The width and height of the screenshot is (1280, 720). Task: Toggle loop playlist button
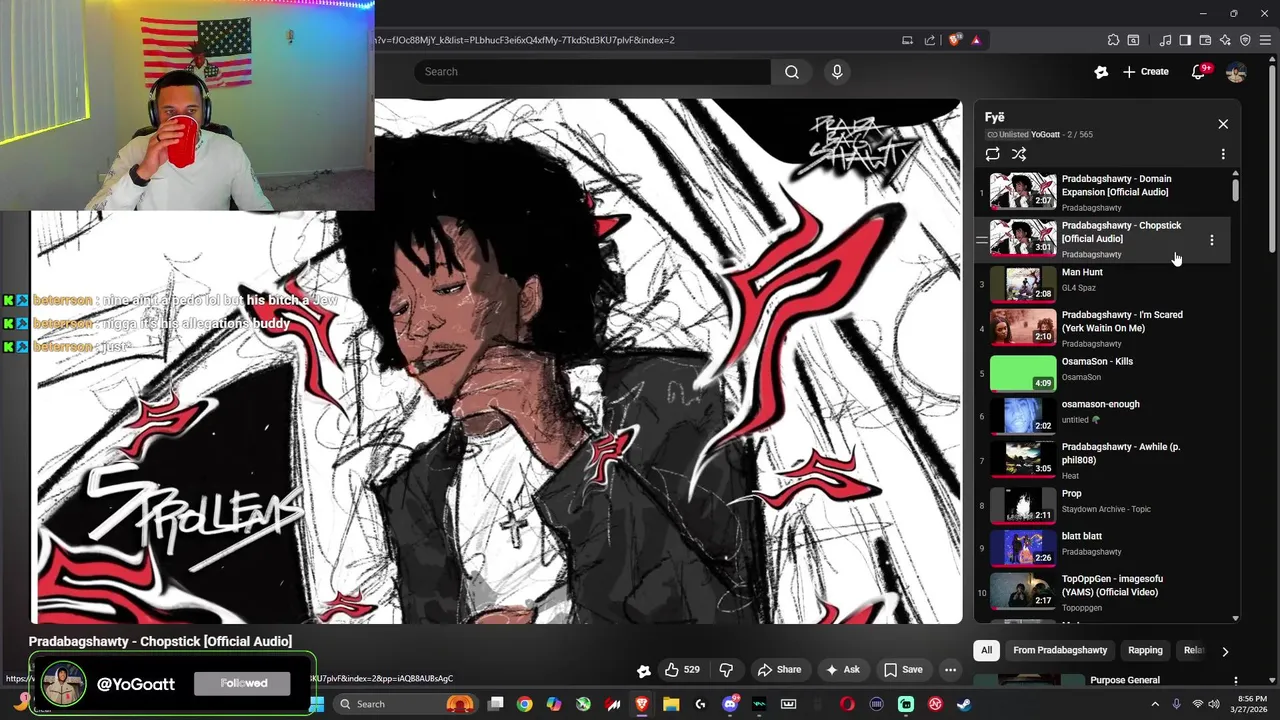992,154
